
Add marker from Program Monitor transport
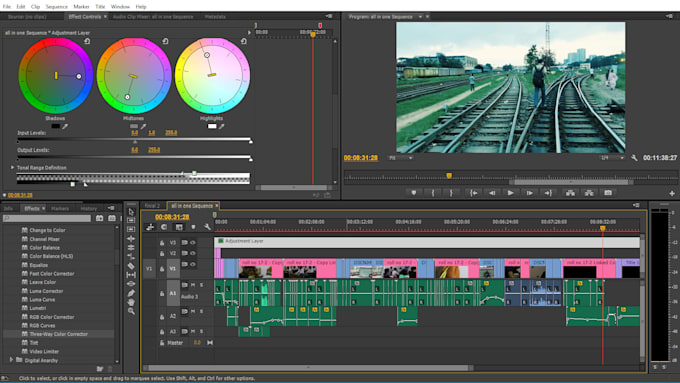pyautogui.click(x=414, y=193)
